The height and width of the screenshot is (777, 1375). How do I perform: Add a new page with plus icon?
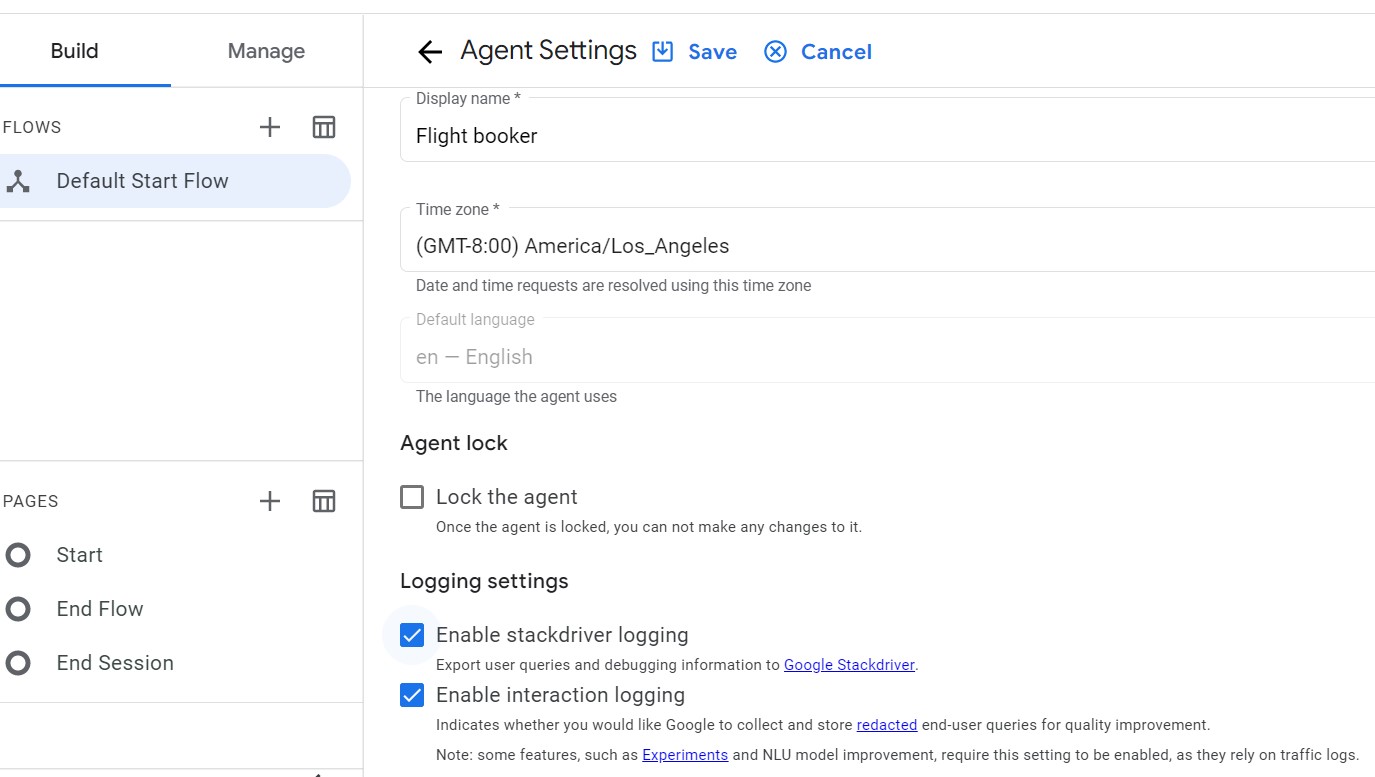coord(270,501)
